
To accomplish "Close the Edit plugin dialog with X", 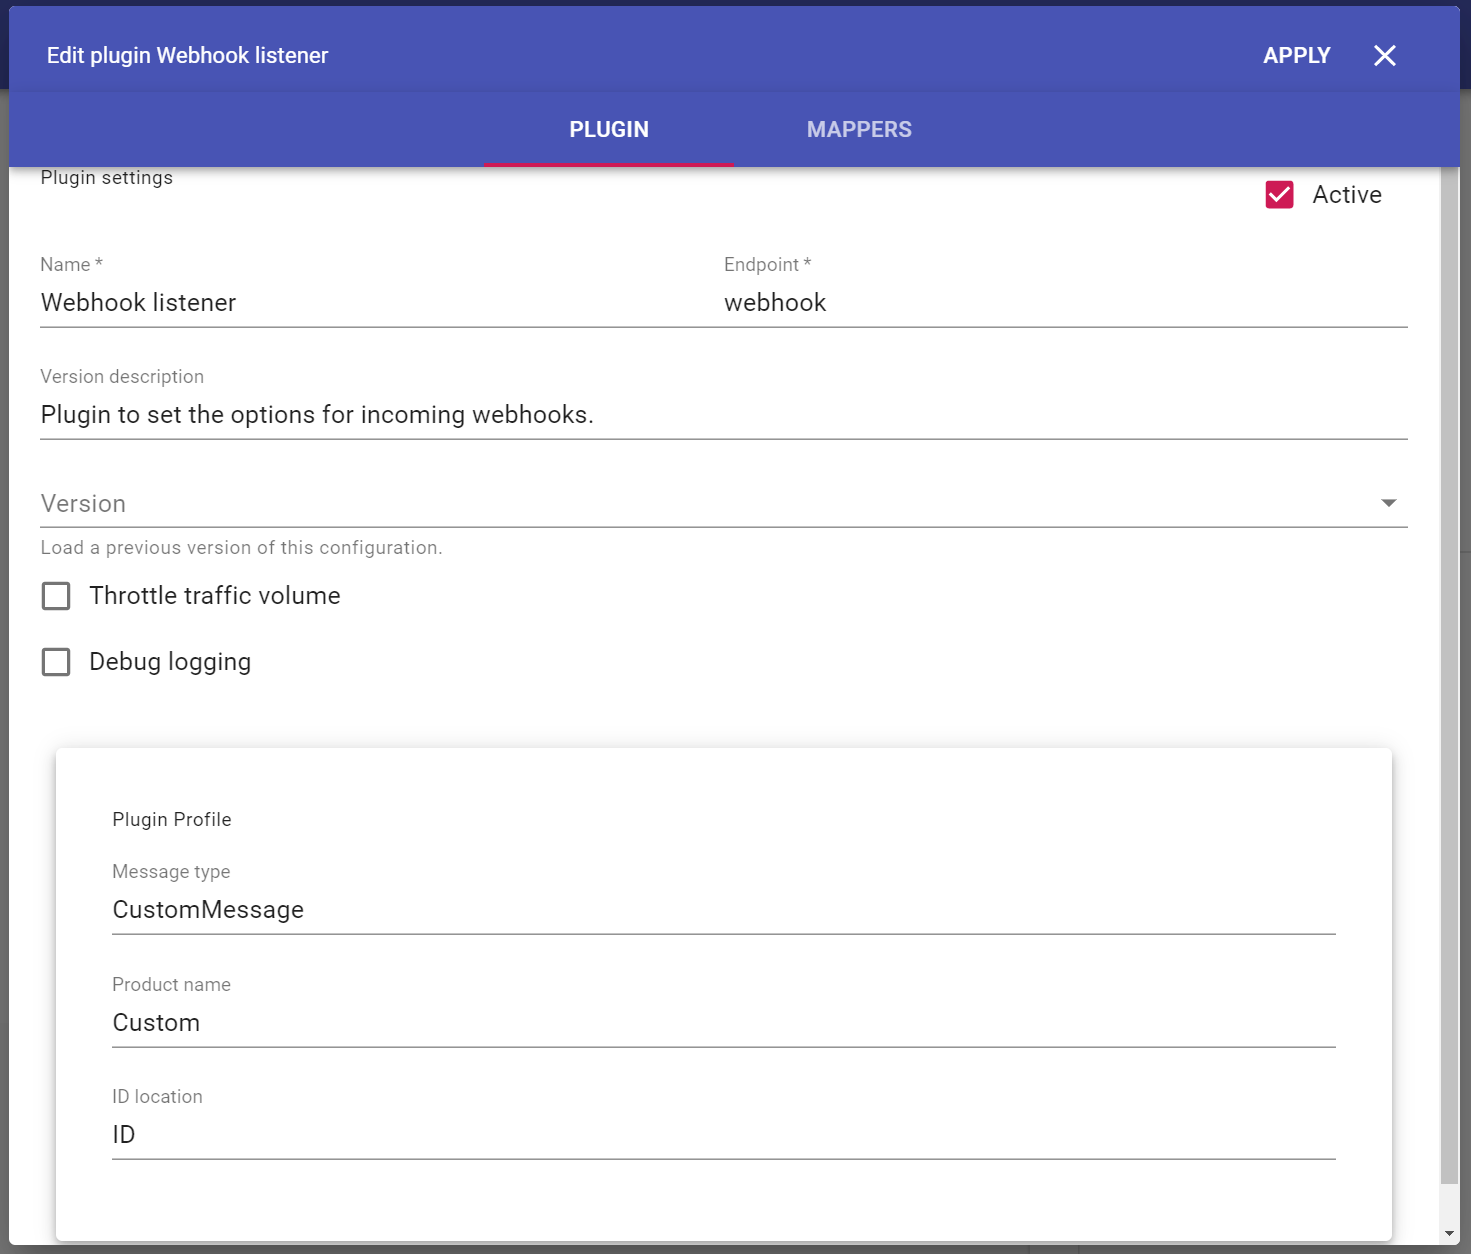I will [x=1384, y=56].
